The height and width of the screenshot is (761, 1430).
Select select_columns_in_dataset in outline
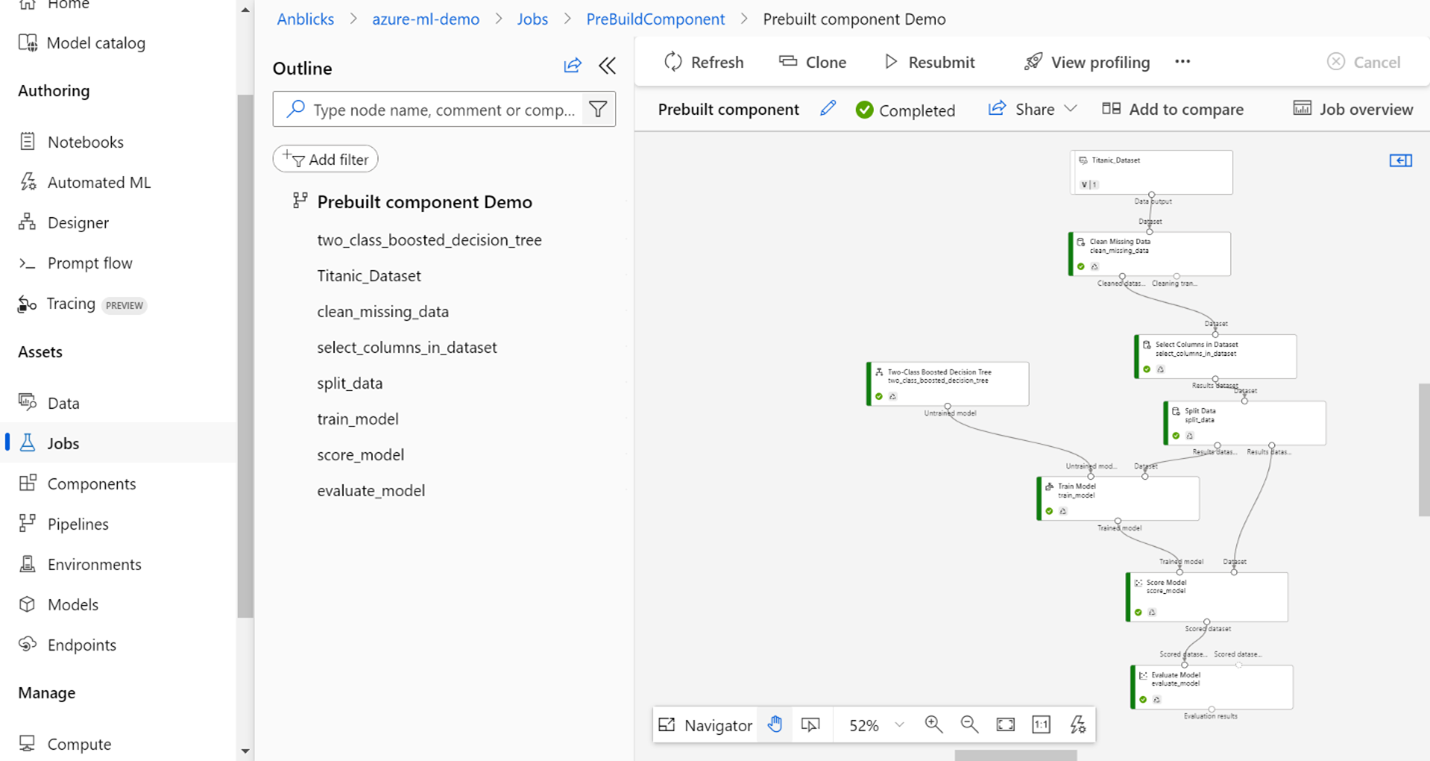pyautogui.click(x=407, y=348)
